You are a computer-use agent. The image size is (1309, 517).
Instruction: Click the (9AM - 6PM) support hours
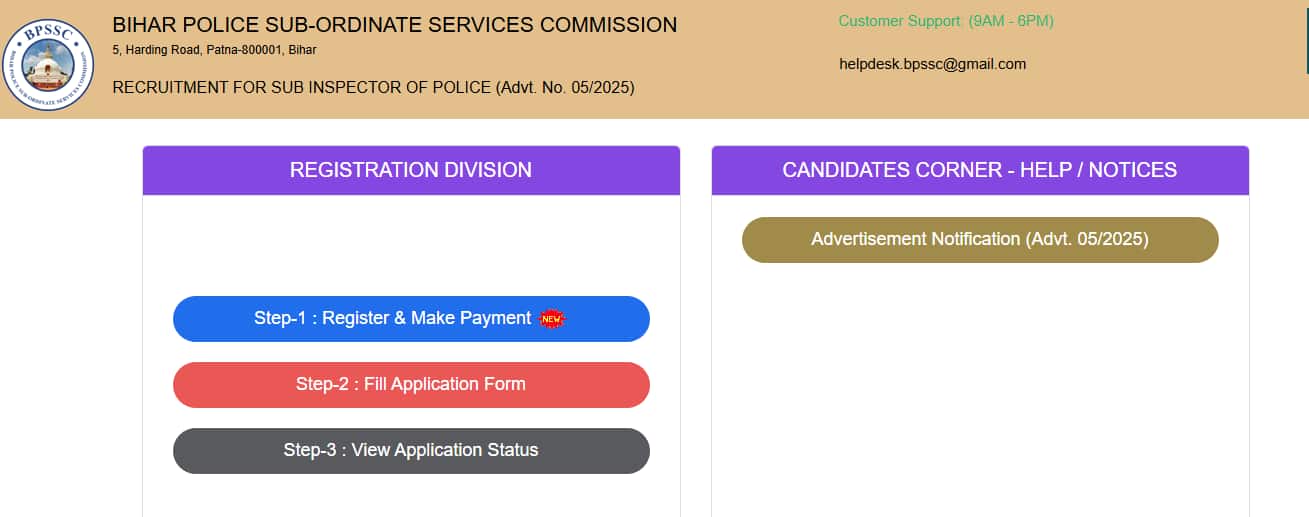click(1011, 21)
